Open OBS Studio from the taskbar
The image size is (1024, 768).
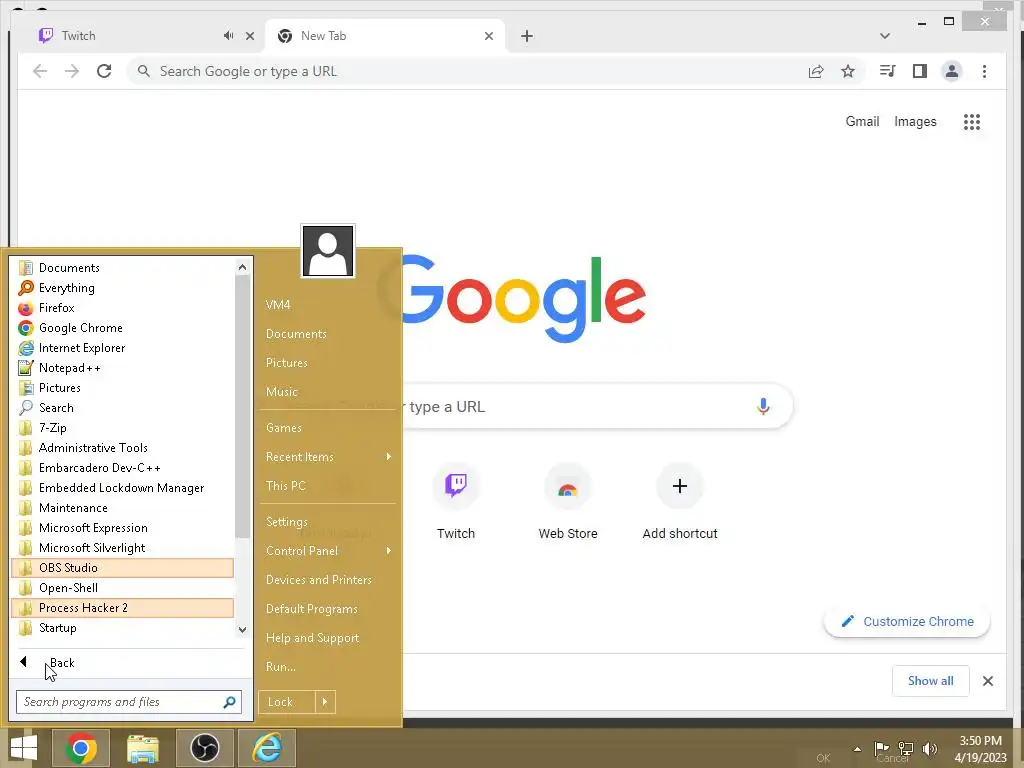click(x=204, y=748)
